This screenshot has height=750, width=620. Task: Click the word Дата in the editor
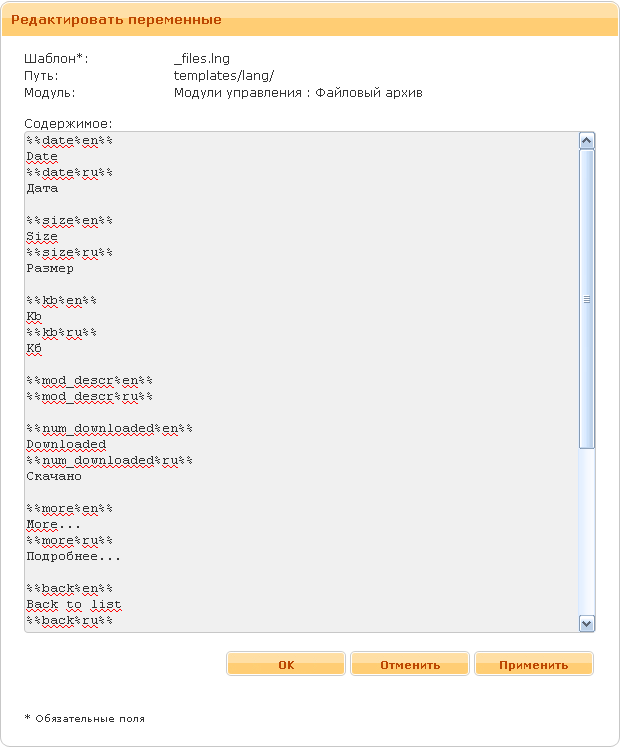42,189
